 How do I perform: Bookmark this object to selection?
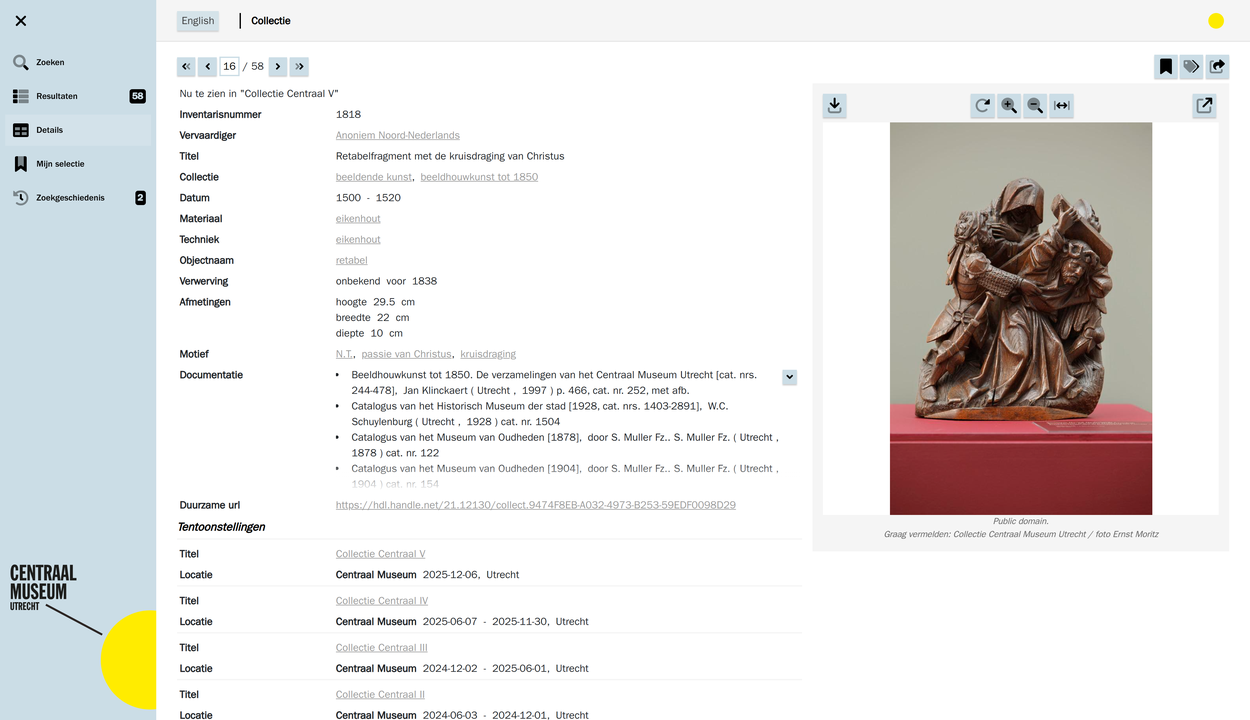click(1165, 67)
